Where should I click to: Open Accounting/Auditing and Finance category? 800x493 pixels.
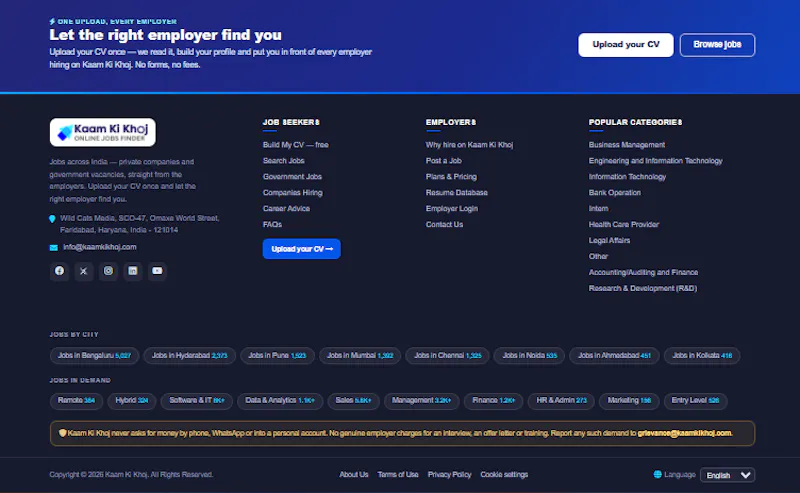pyautogui.click(x=643, y=272)
